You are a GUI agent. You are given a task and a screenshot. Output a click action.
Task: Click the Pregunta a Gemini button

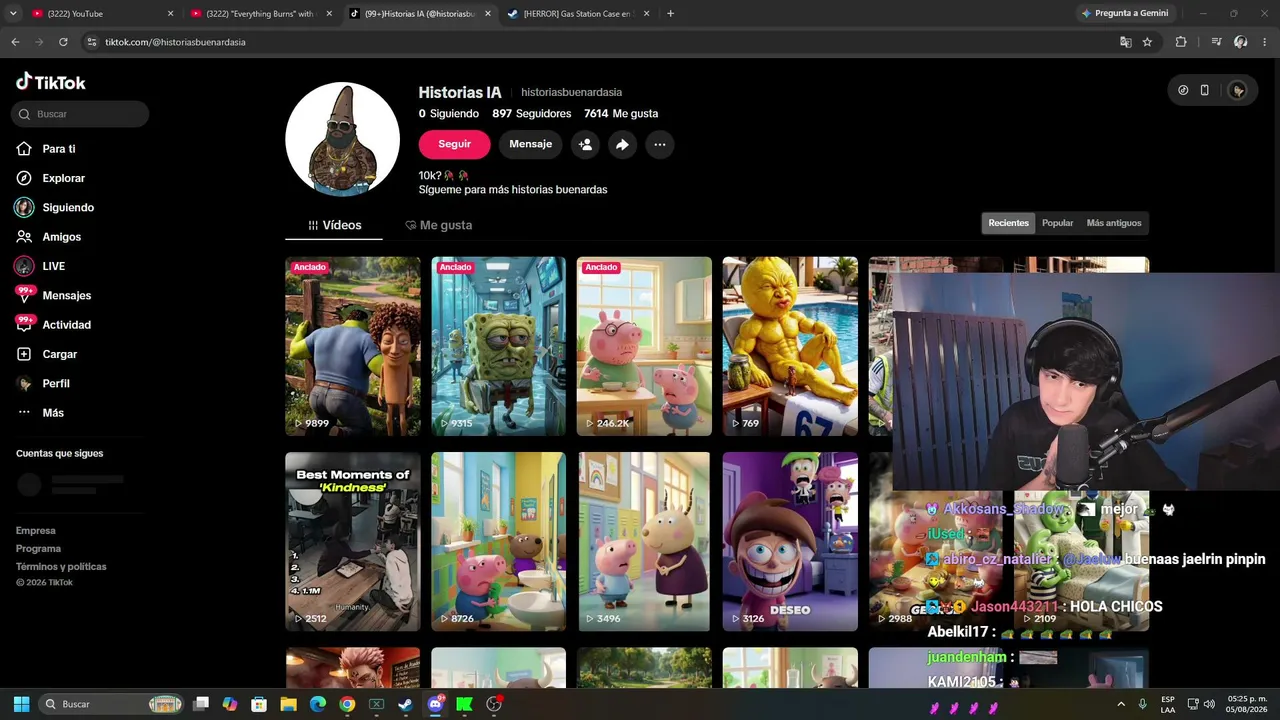pyautogui.click(x=1125, y=14)
